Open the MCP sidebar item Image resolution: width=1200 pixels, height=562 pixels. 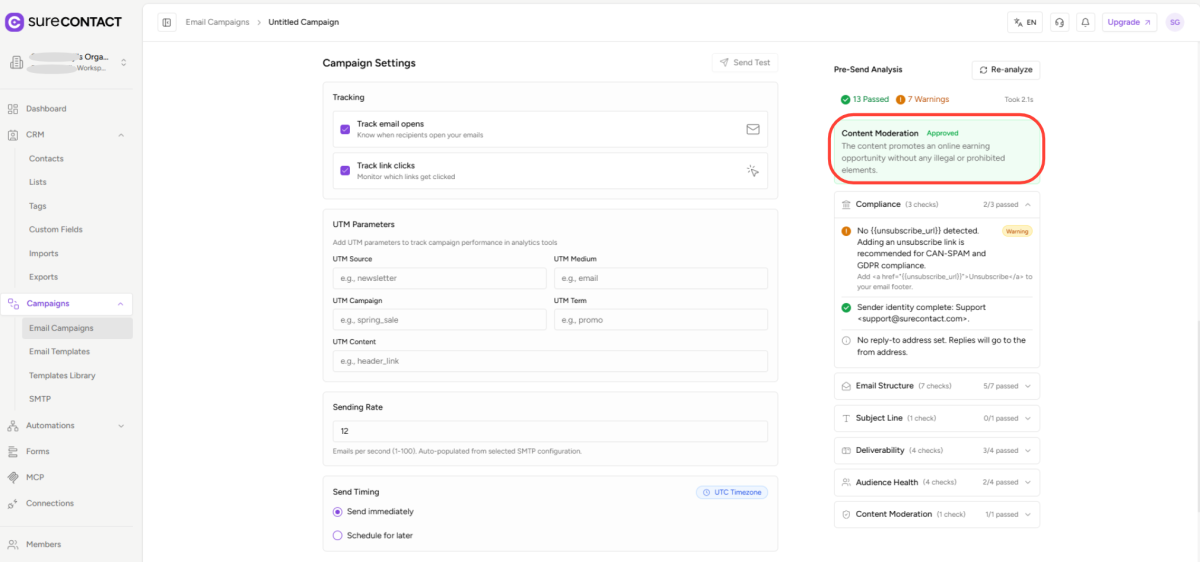pos(34,477)
